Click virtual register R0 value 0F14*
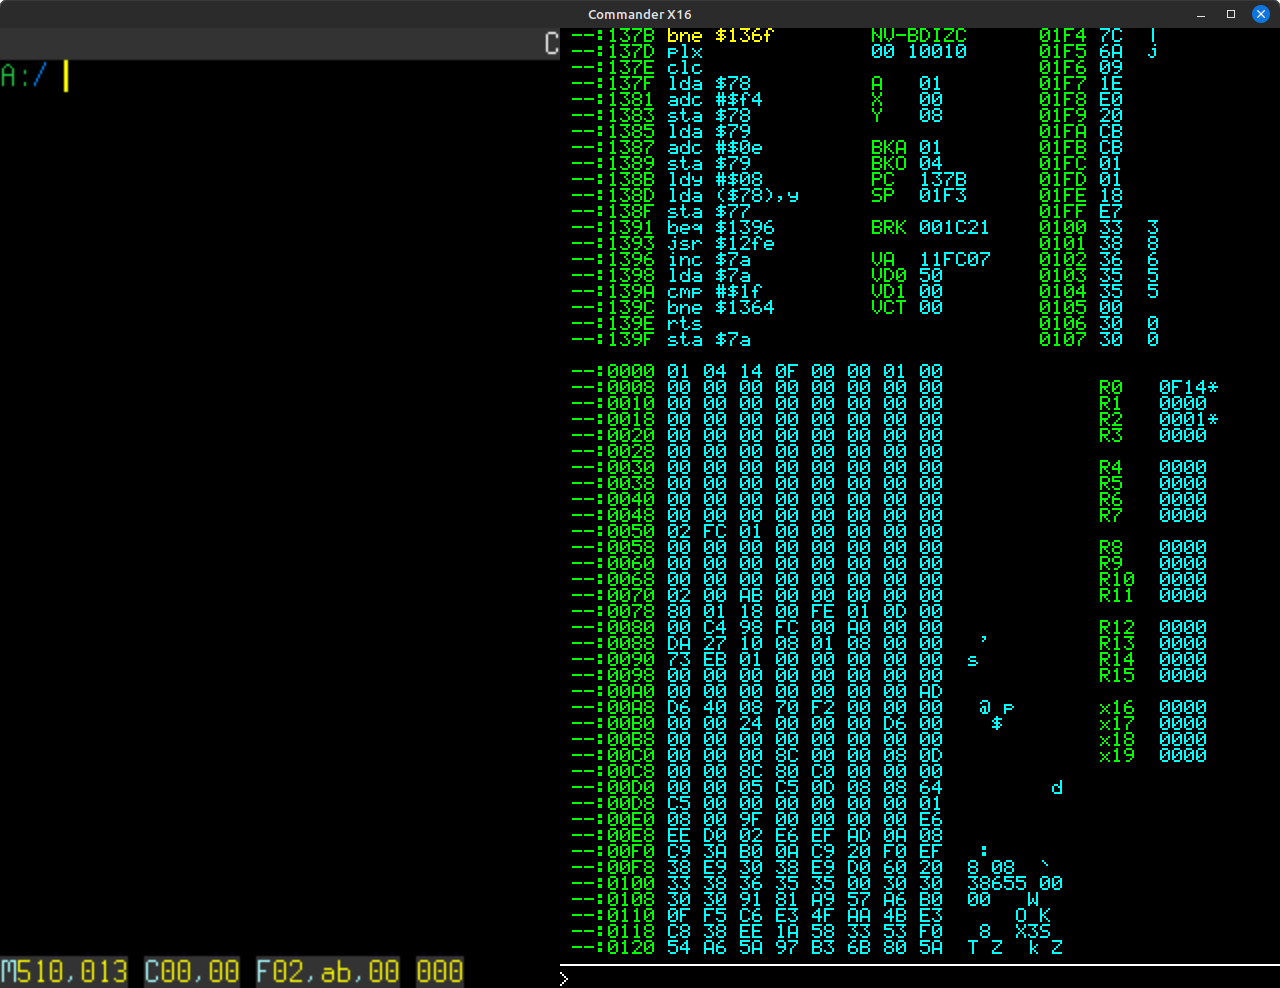Screen dimensions: 1280x988 [x=1189, y=388]
